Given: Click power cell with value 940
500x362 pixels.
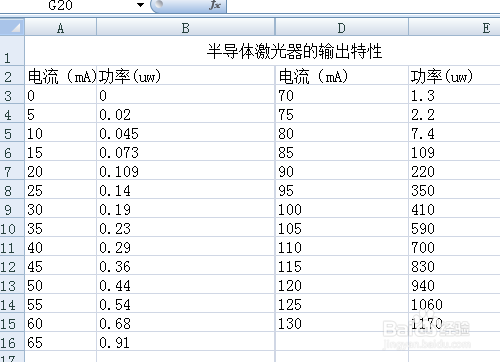Looking at the screenshot, I should click(454, 284).
